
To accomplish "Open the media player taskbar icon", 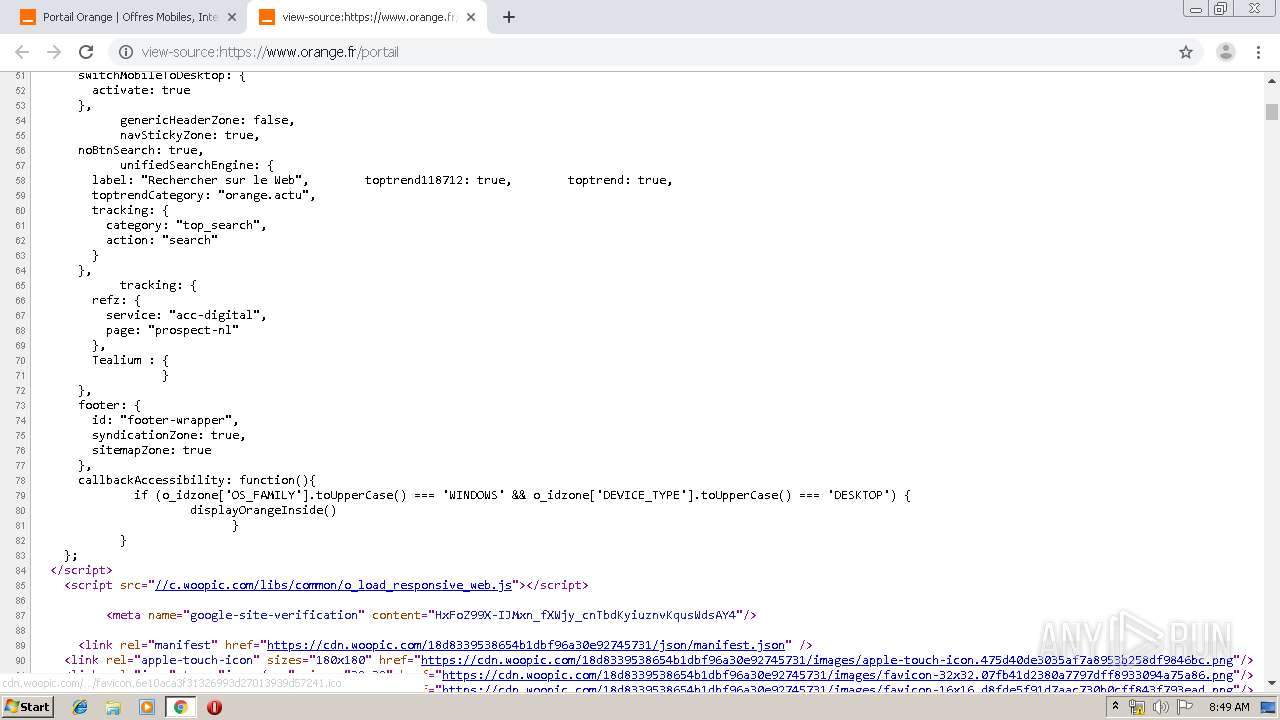I will [x=147, y=707].
